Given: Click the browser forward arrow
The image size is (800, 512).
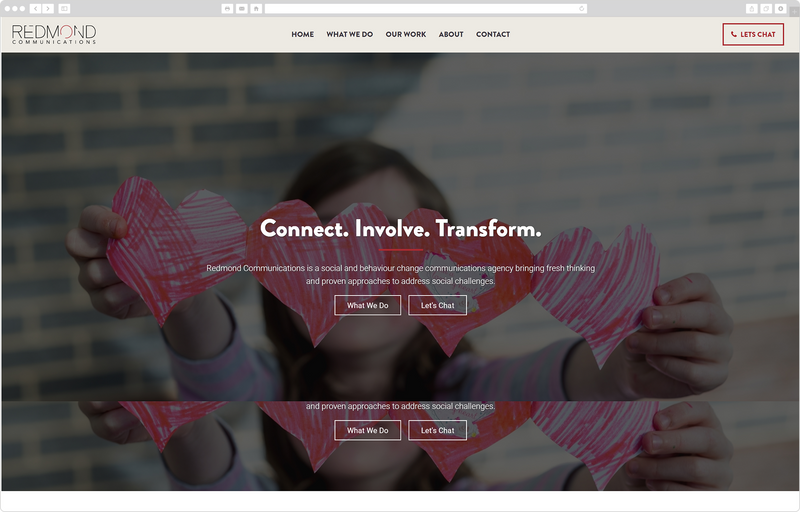Looking at the screenshot, I should coord(48,9).
